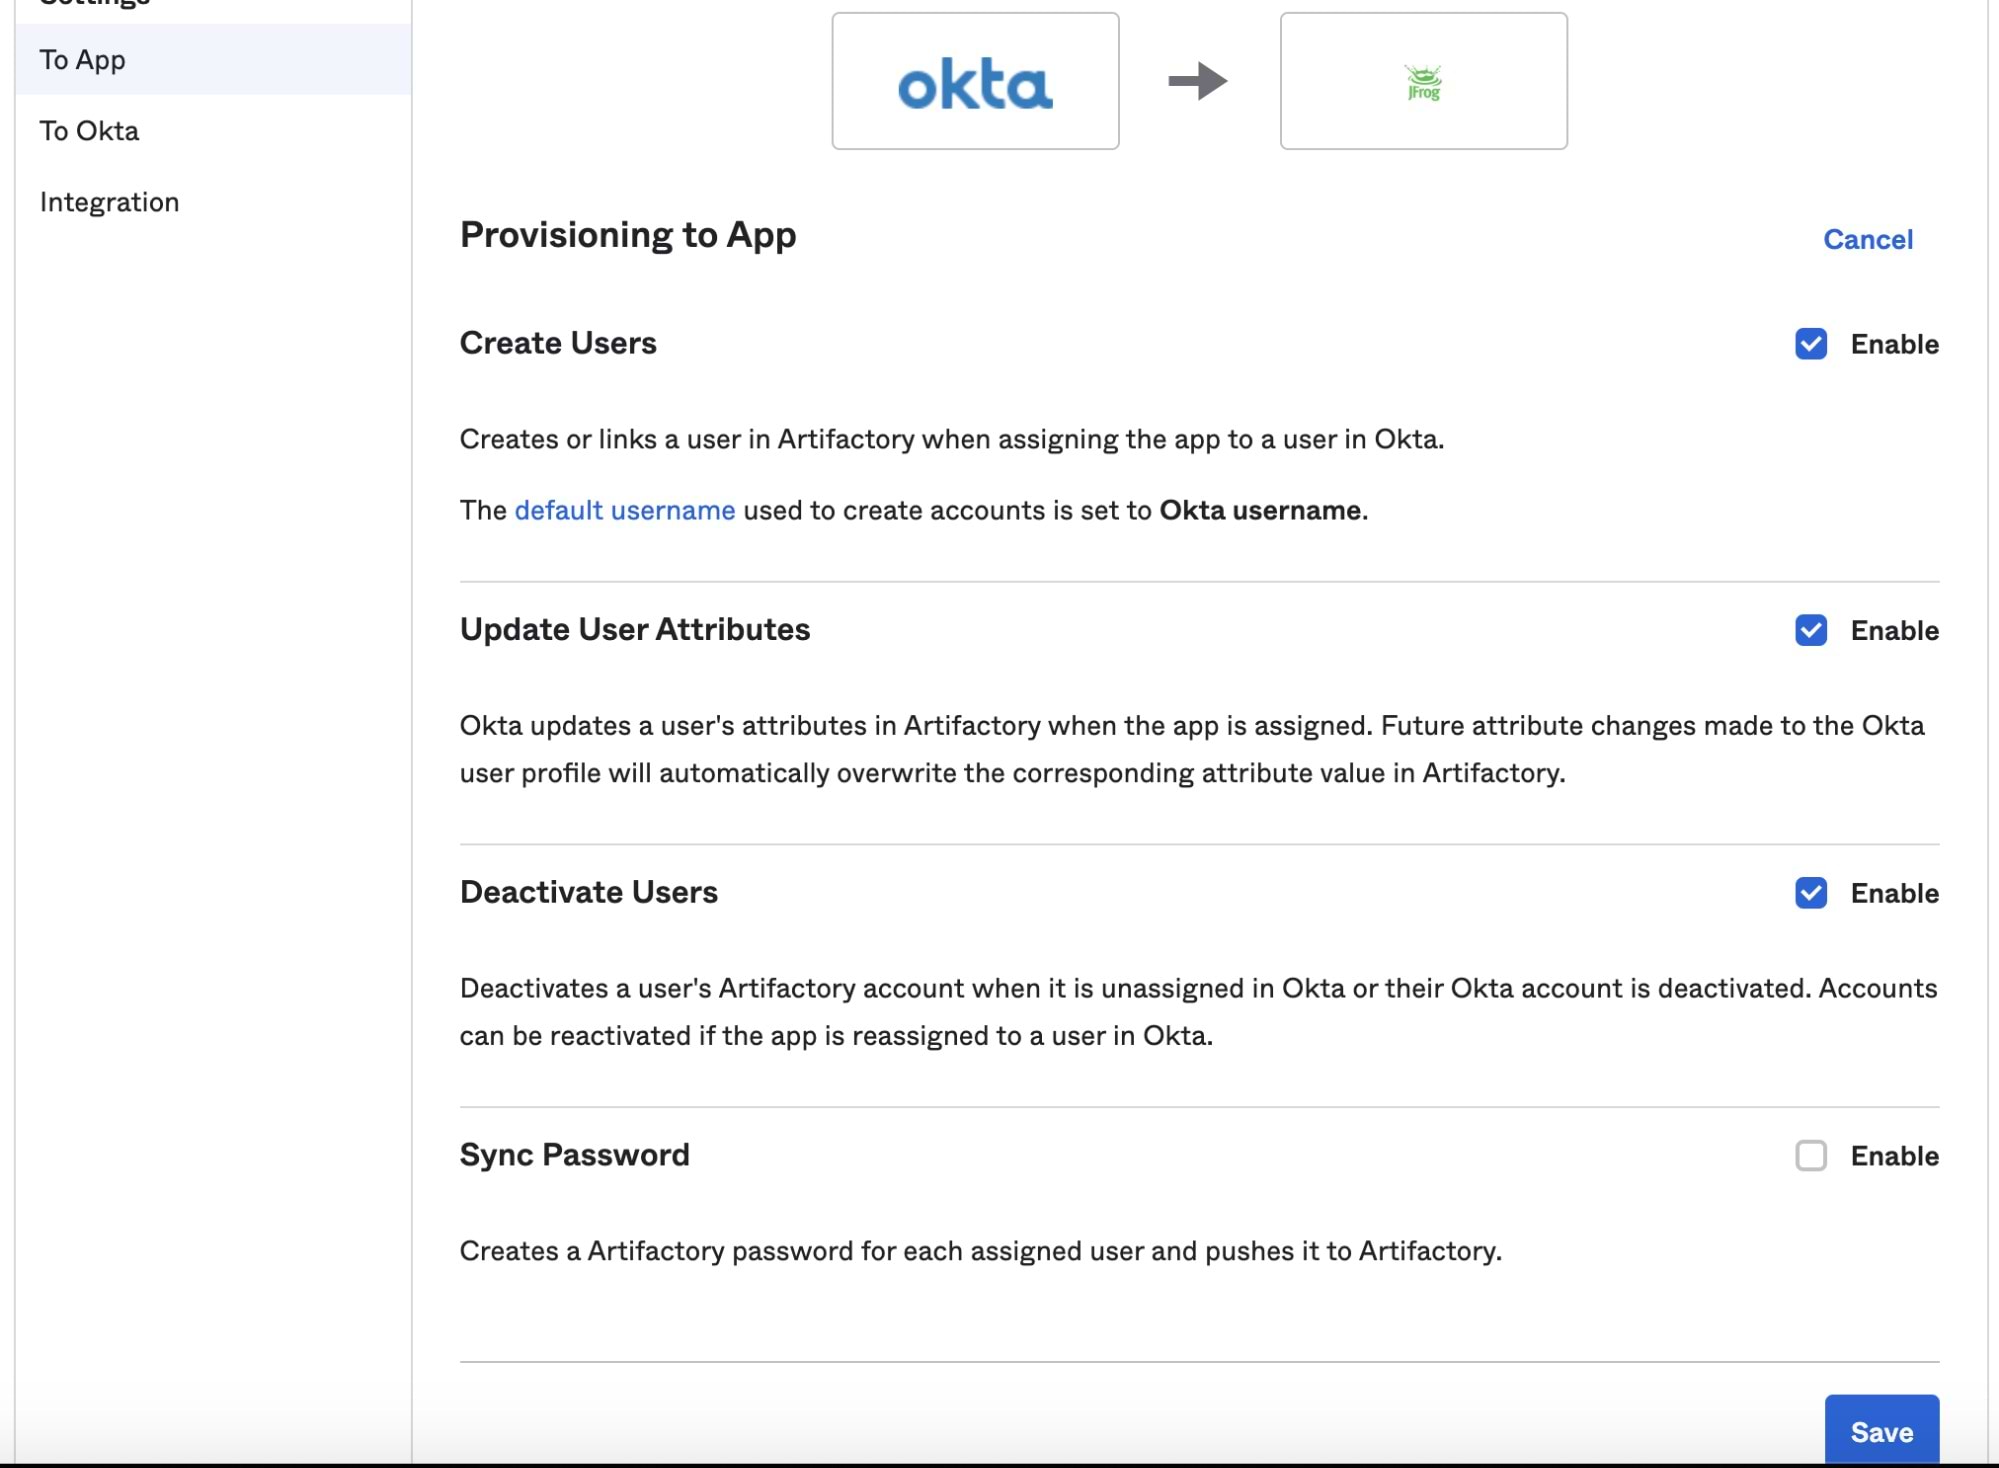Screen dimensions: 1999x1468
Task: Click the Enable label beside Create Users
Action: coord(1894,344)
